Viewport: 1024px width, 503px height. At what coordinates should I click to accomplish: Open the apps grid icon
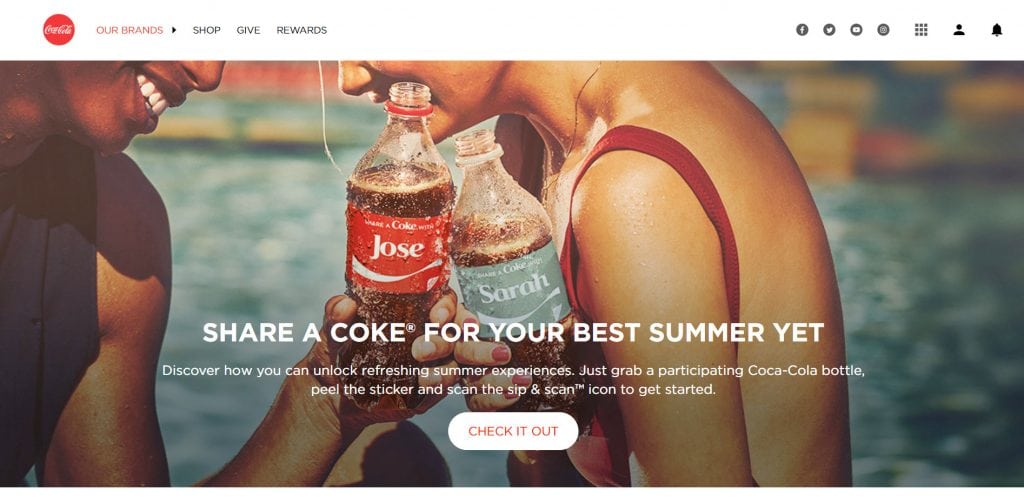click(921, 29)
